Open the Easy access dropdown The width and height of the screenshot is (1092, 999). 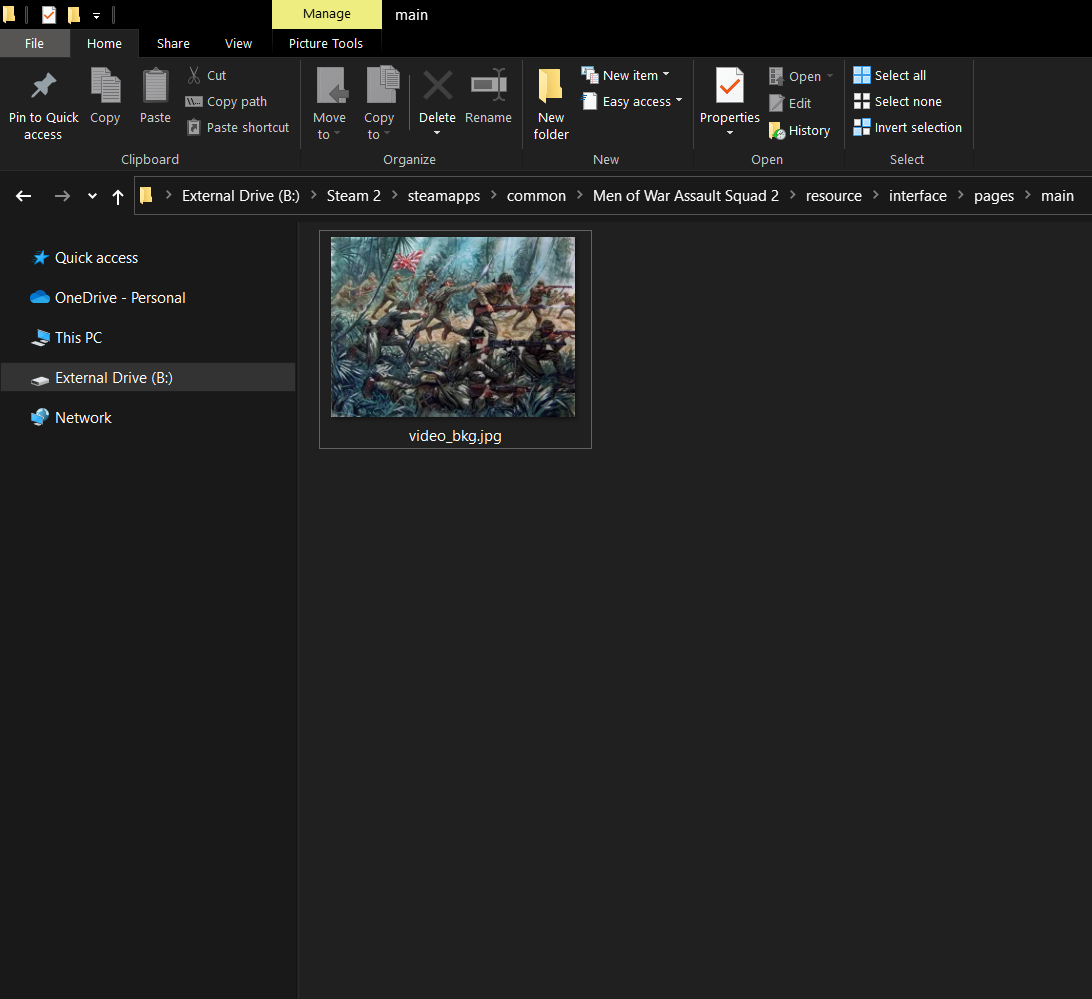(x=632, y=102)
